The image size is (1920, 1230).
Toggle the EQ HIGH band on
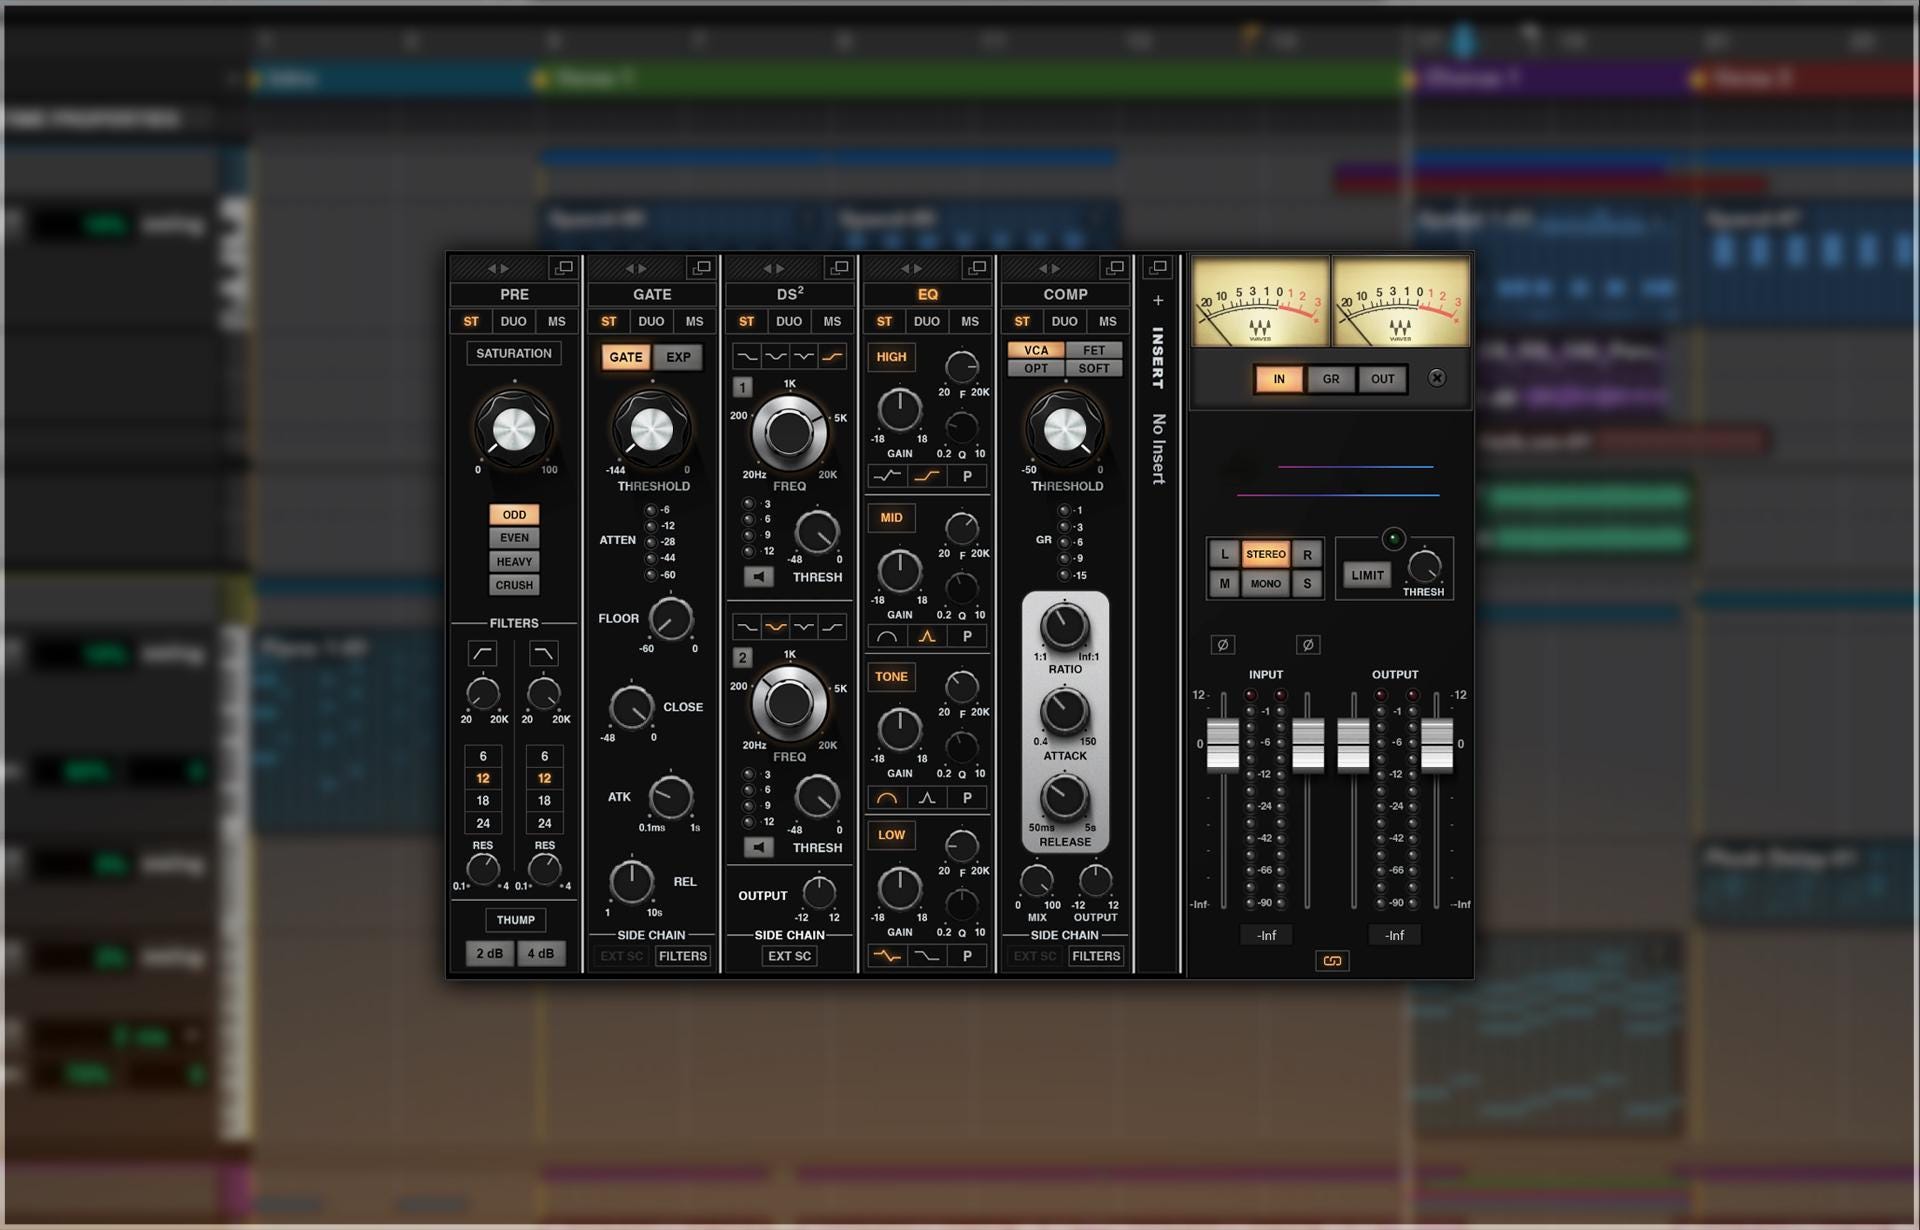point(891,357)
